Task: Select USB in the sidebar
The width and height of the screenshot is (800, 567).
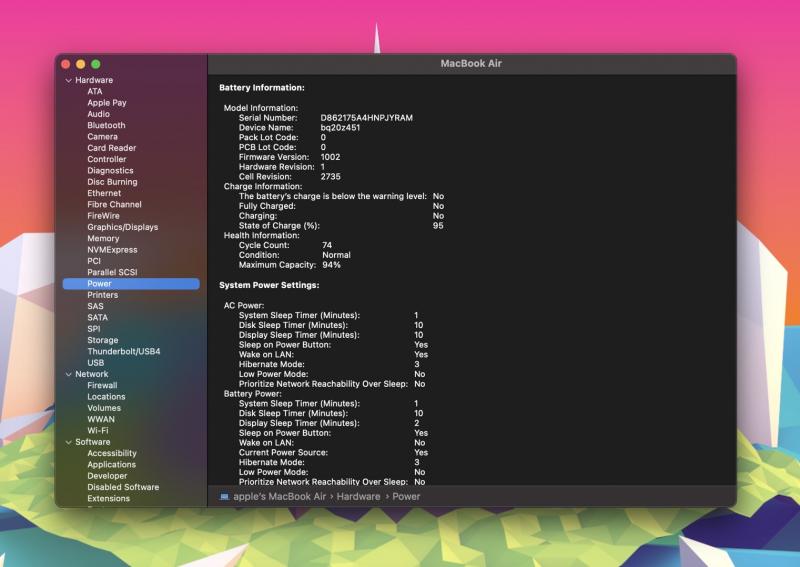Action: coord(95,363)
